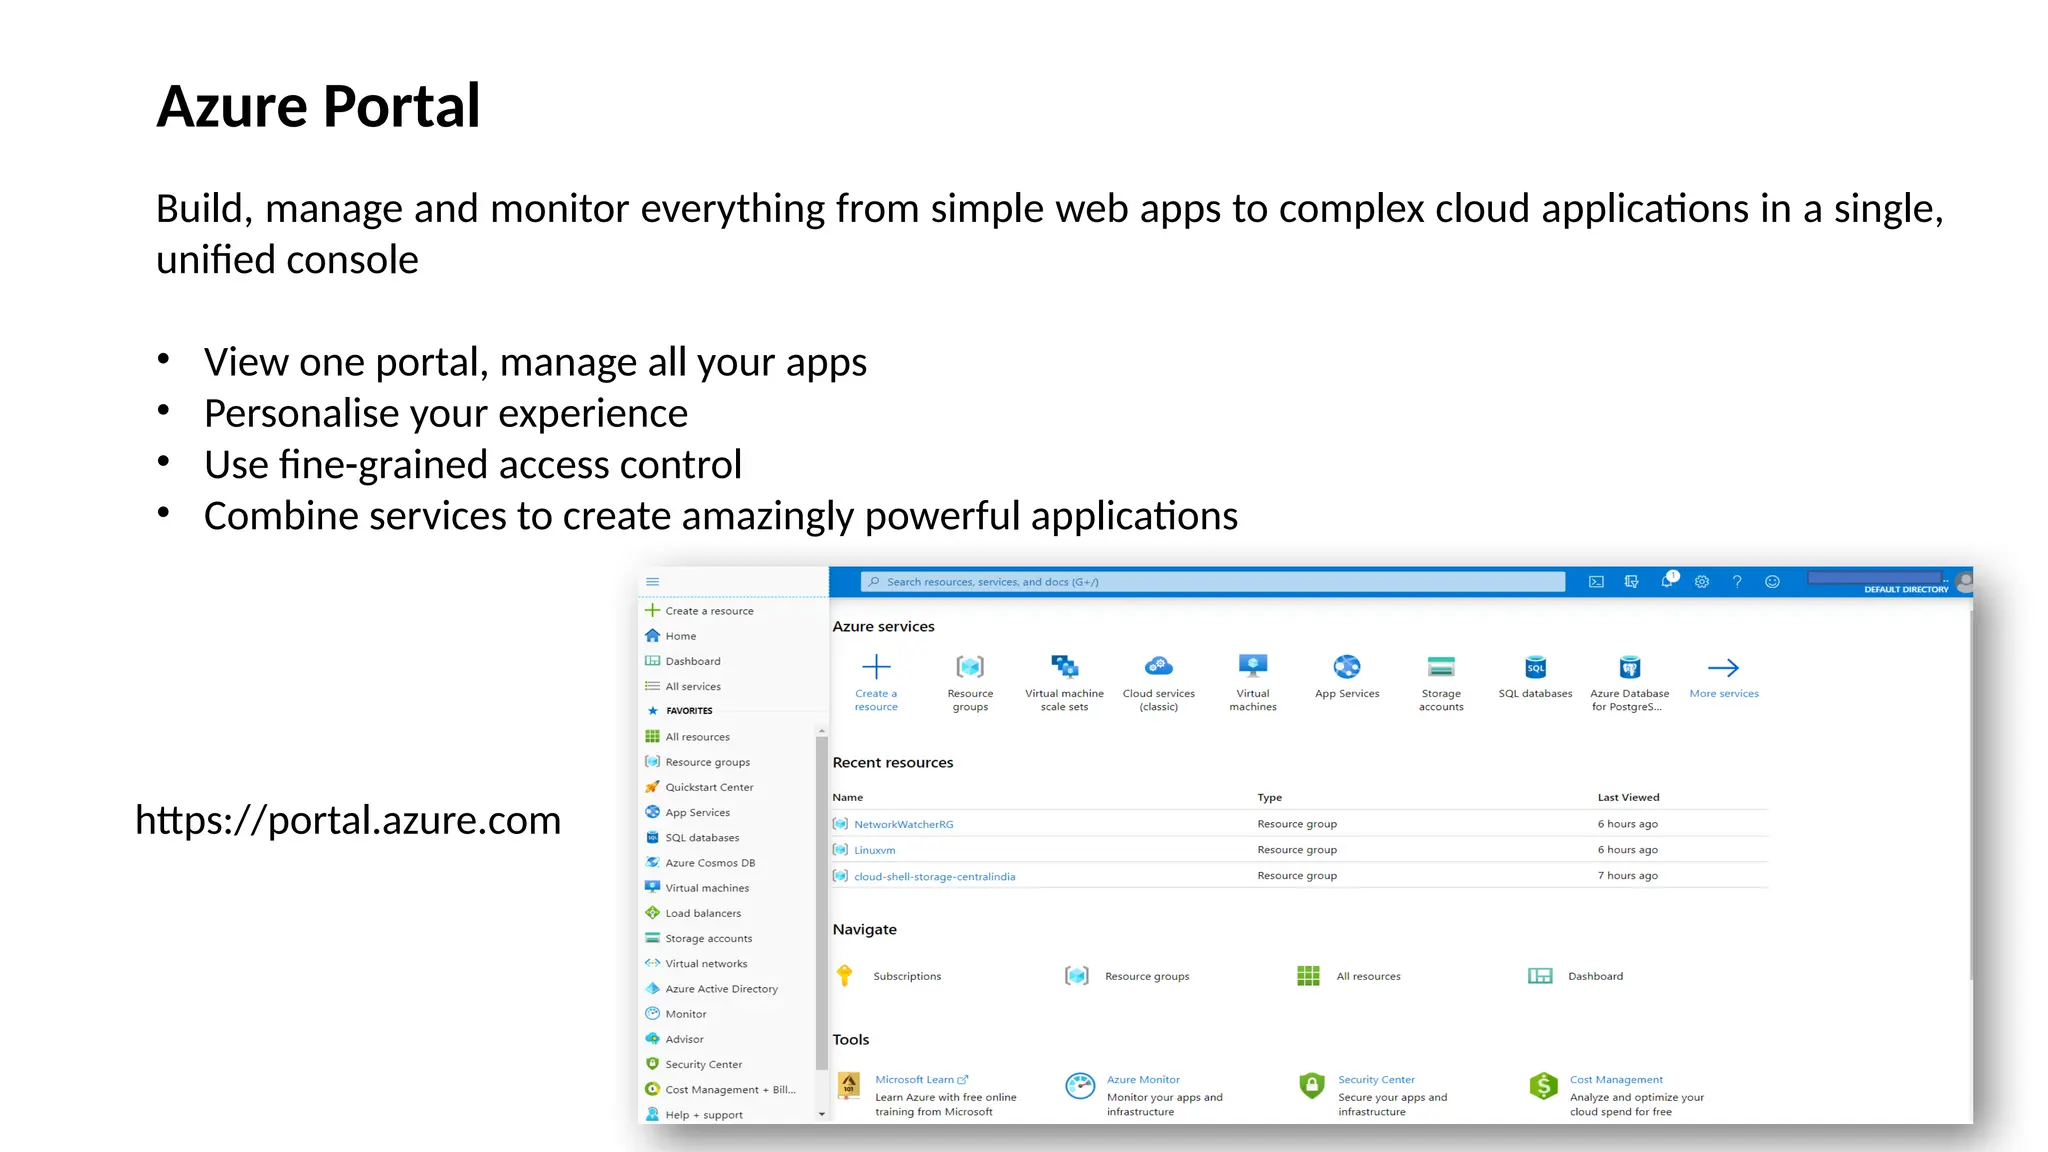Open the Resource groups service tile

tap(970, 682)
